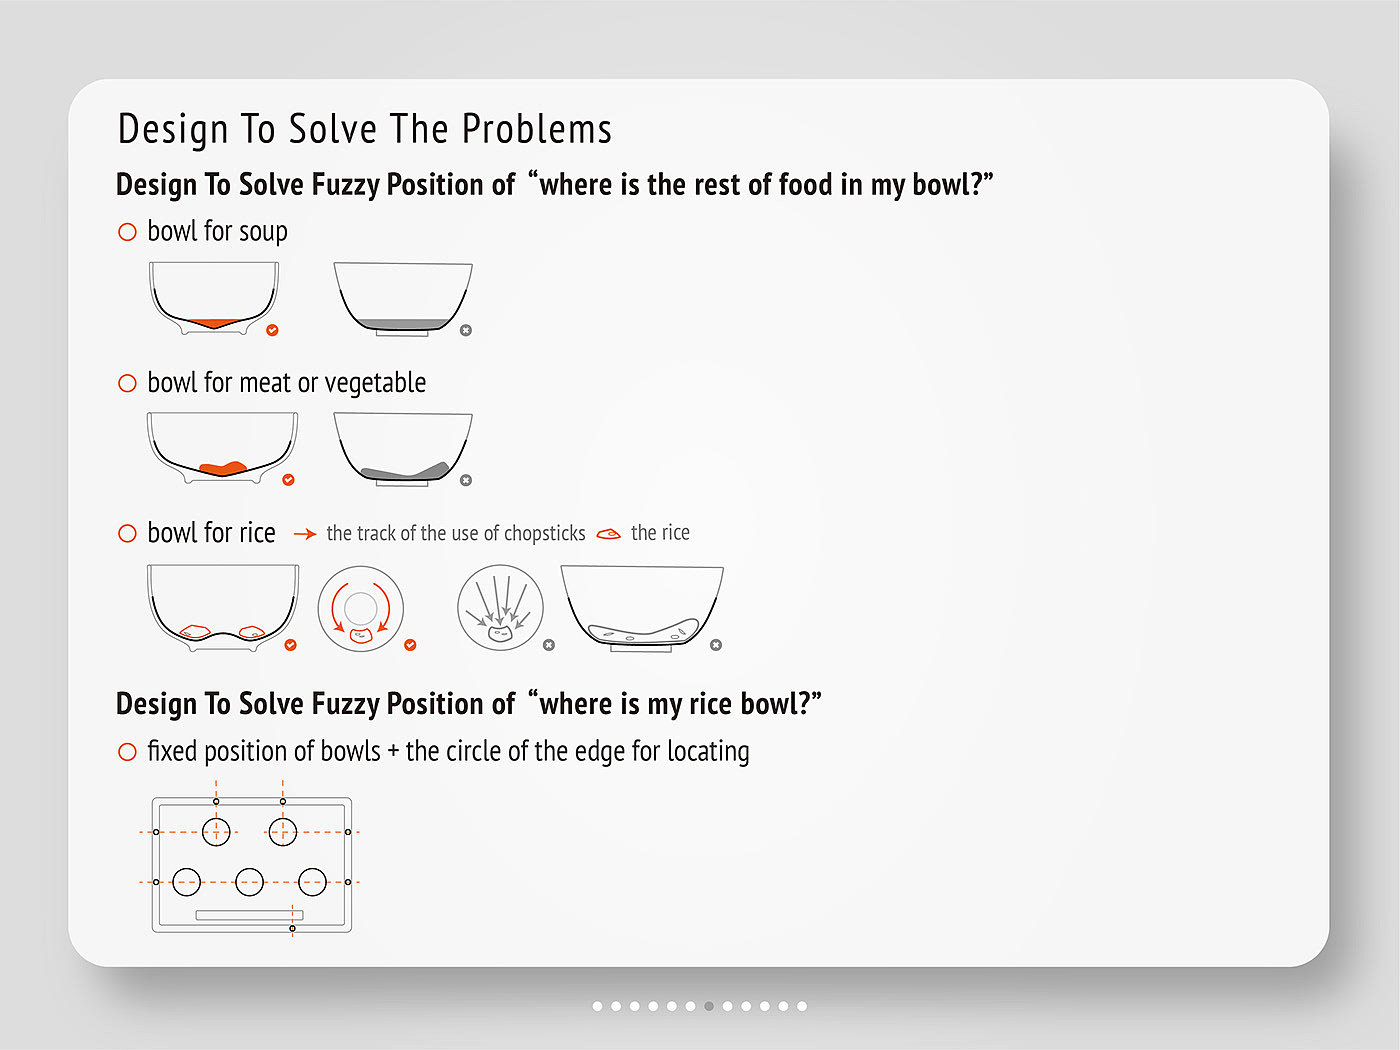Click the 'where is my rice bowl?' heading
Image resolution: width=1400 pixels, height=1050 pixels.
click(x=469, y=704)
